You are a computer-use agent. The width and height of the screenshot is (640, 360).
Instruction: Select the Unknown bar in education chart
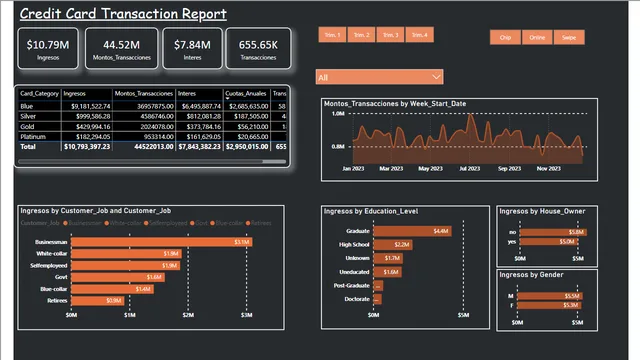(388, 258)
